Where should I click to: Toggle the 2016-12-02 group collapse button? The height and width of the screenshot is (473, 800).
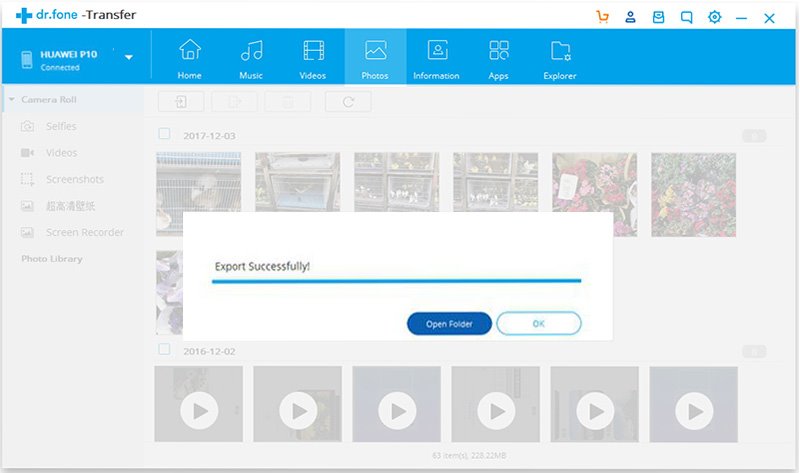point(754,351)
